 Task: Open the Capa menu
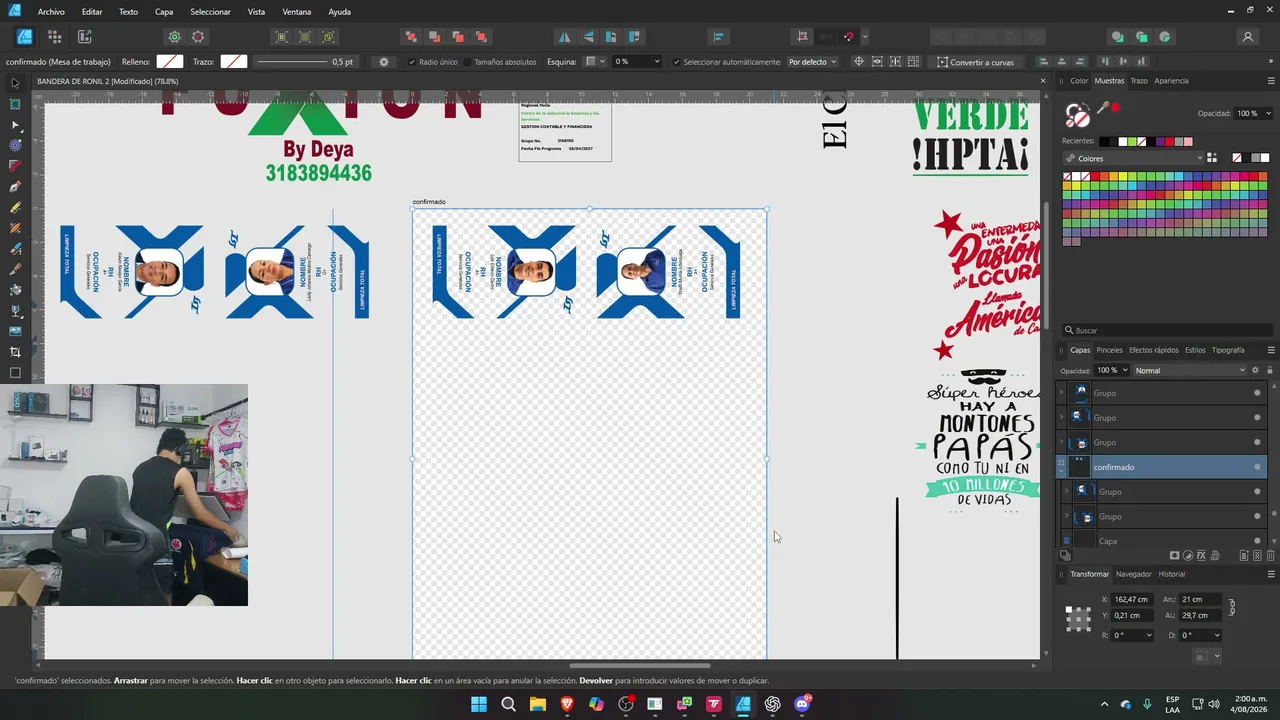pos(164,12)
